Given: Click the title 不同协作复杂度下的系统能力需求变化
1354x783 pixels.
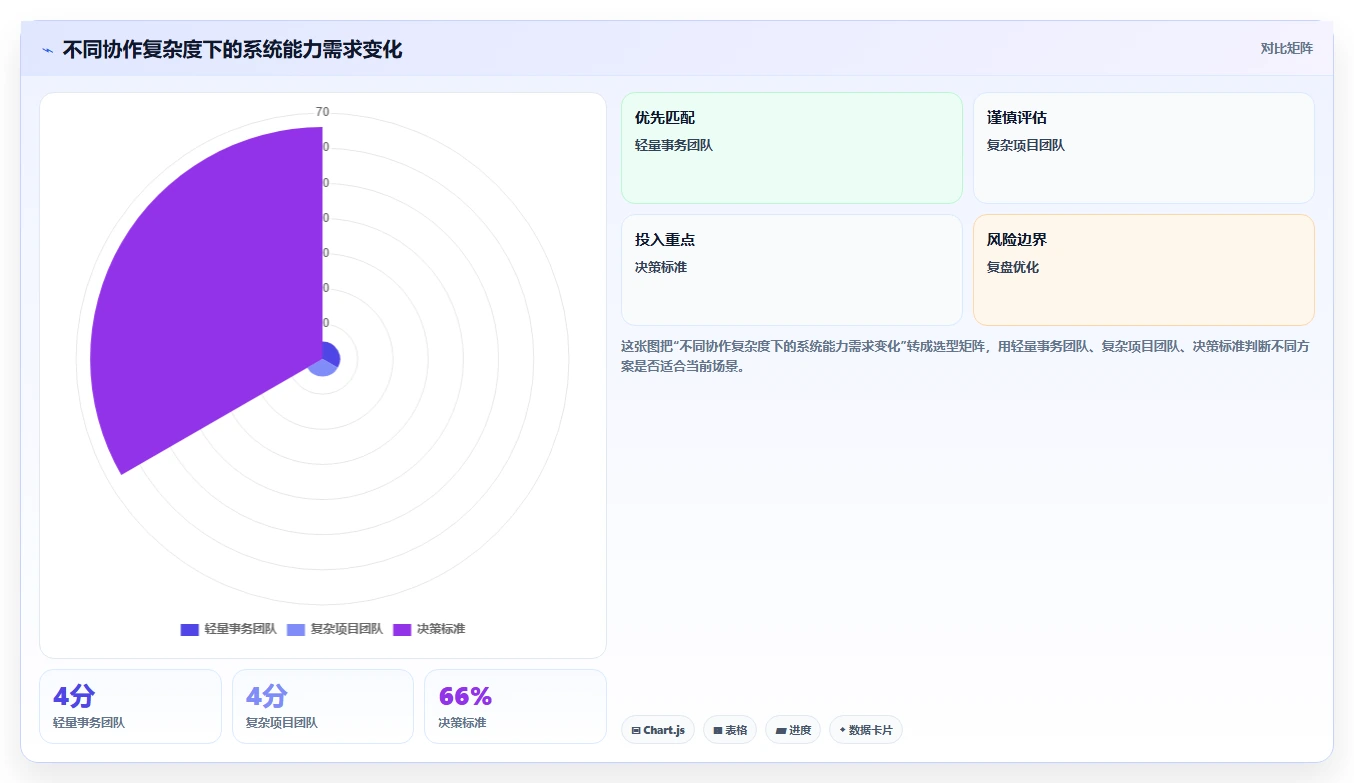Looking at the screenshot, I should [x=232, y=50].
